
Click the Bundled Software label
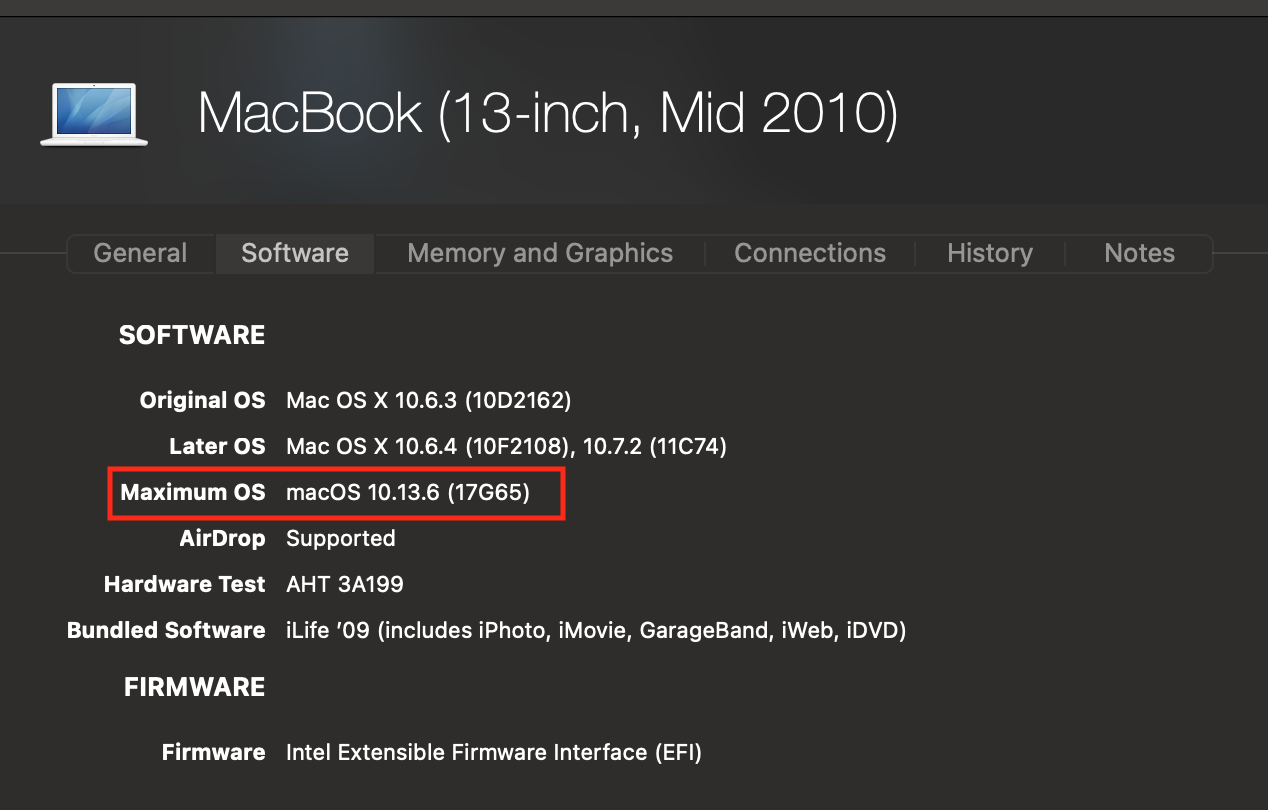pyautogui.click(x=166, y=630)
